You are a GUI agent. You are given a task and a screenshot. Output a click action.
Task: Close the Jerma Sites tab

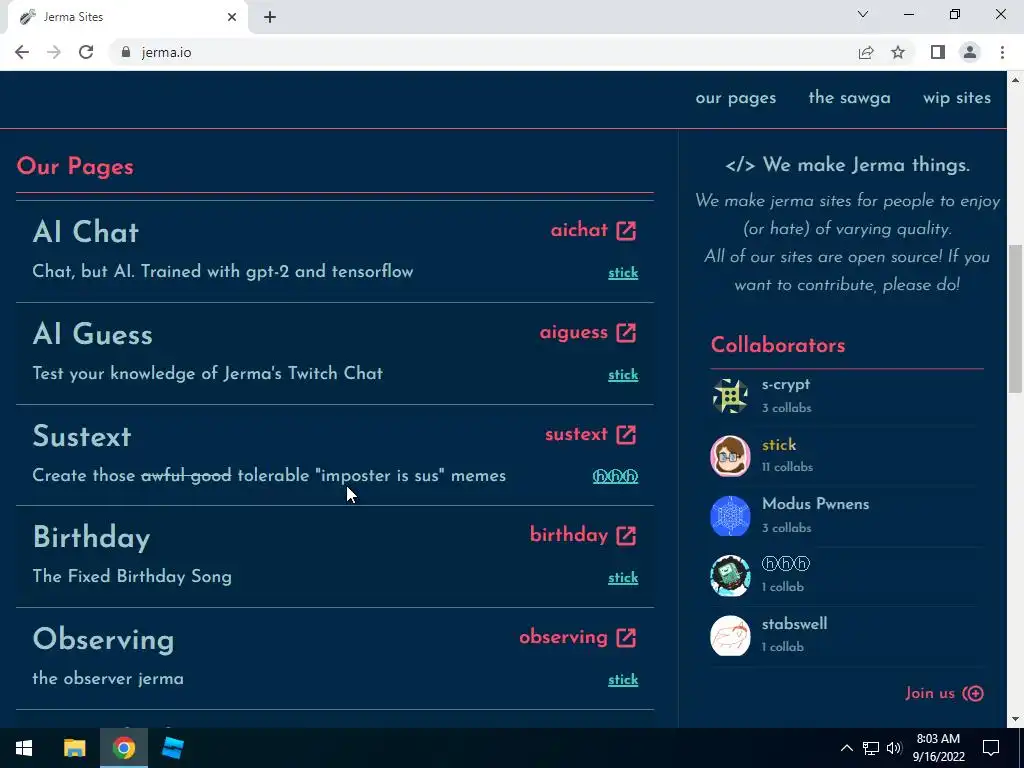(x=232, y=17)
